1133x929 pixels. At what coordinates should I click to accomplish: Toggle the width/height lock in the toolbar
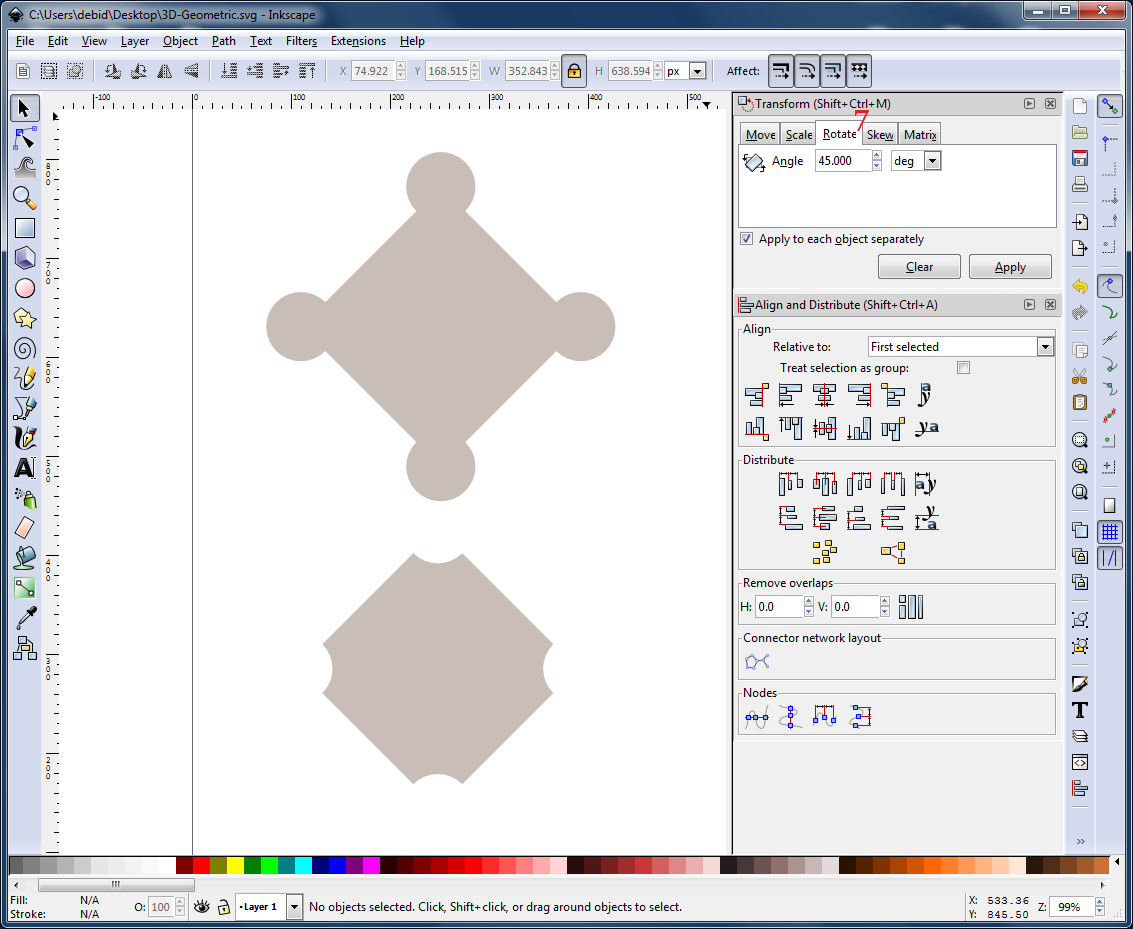coord(573,70)
